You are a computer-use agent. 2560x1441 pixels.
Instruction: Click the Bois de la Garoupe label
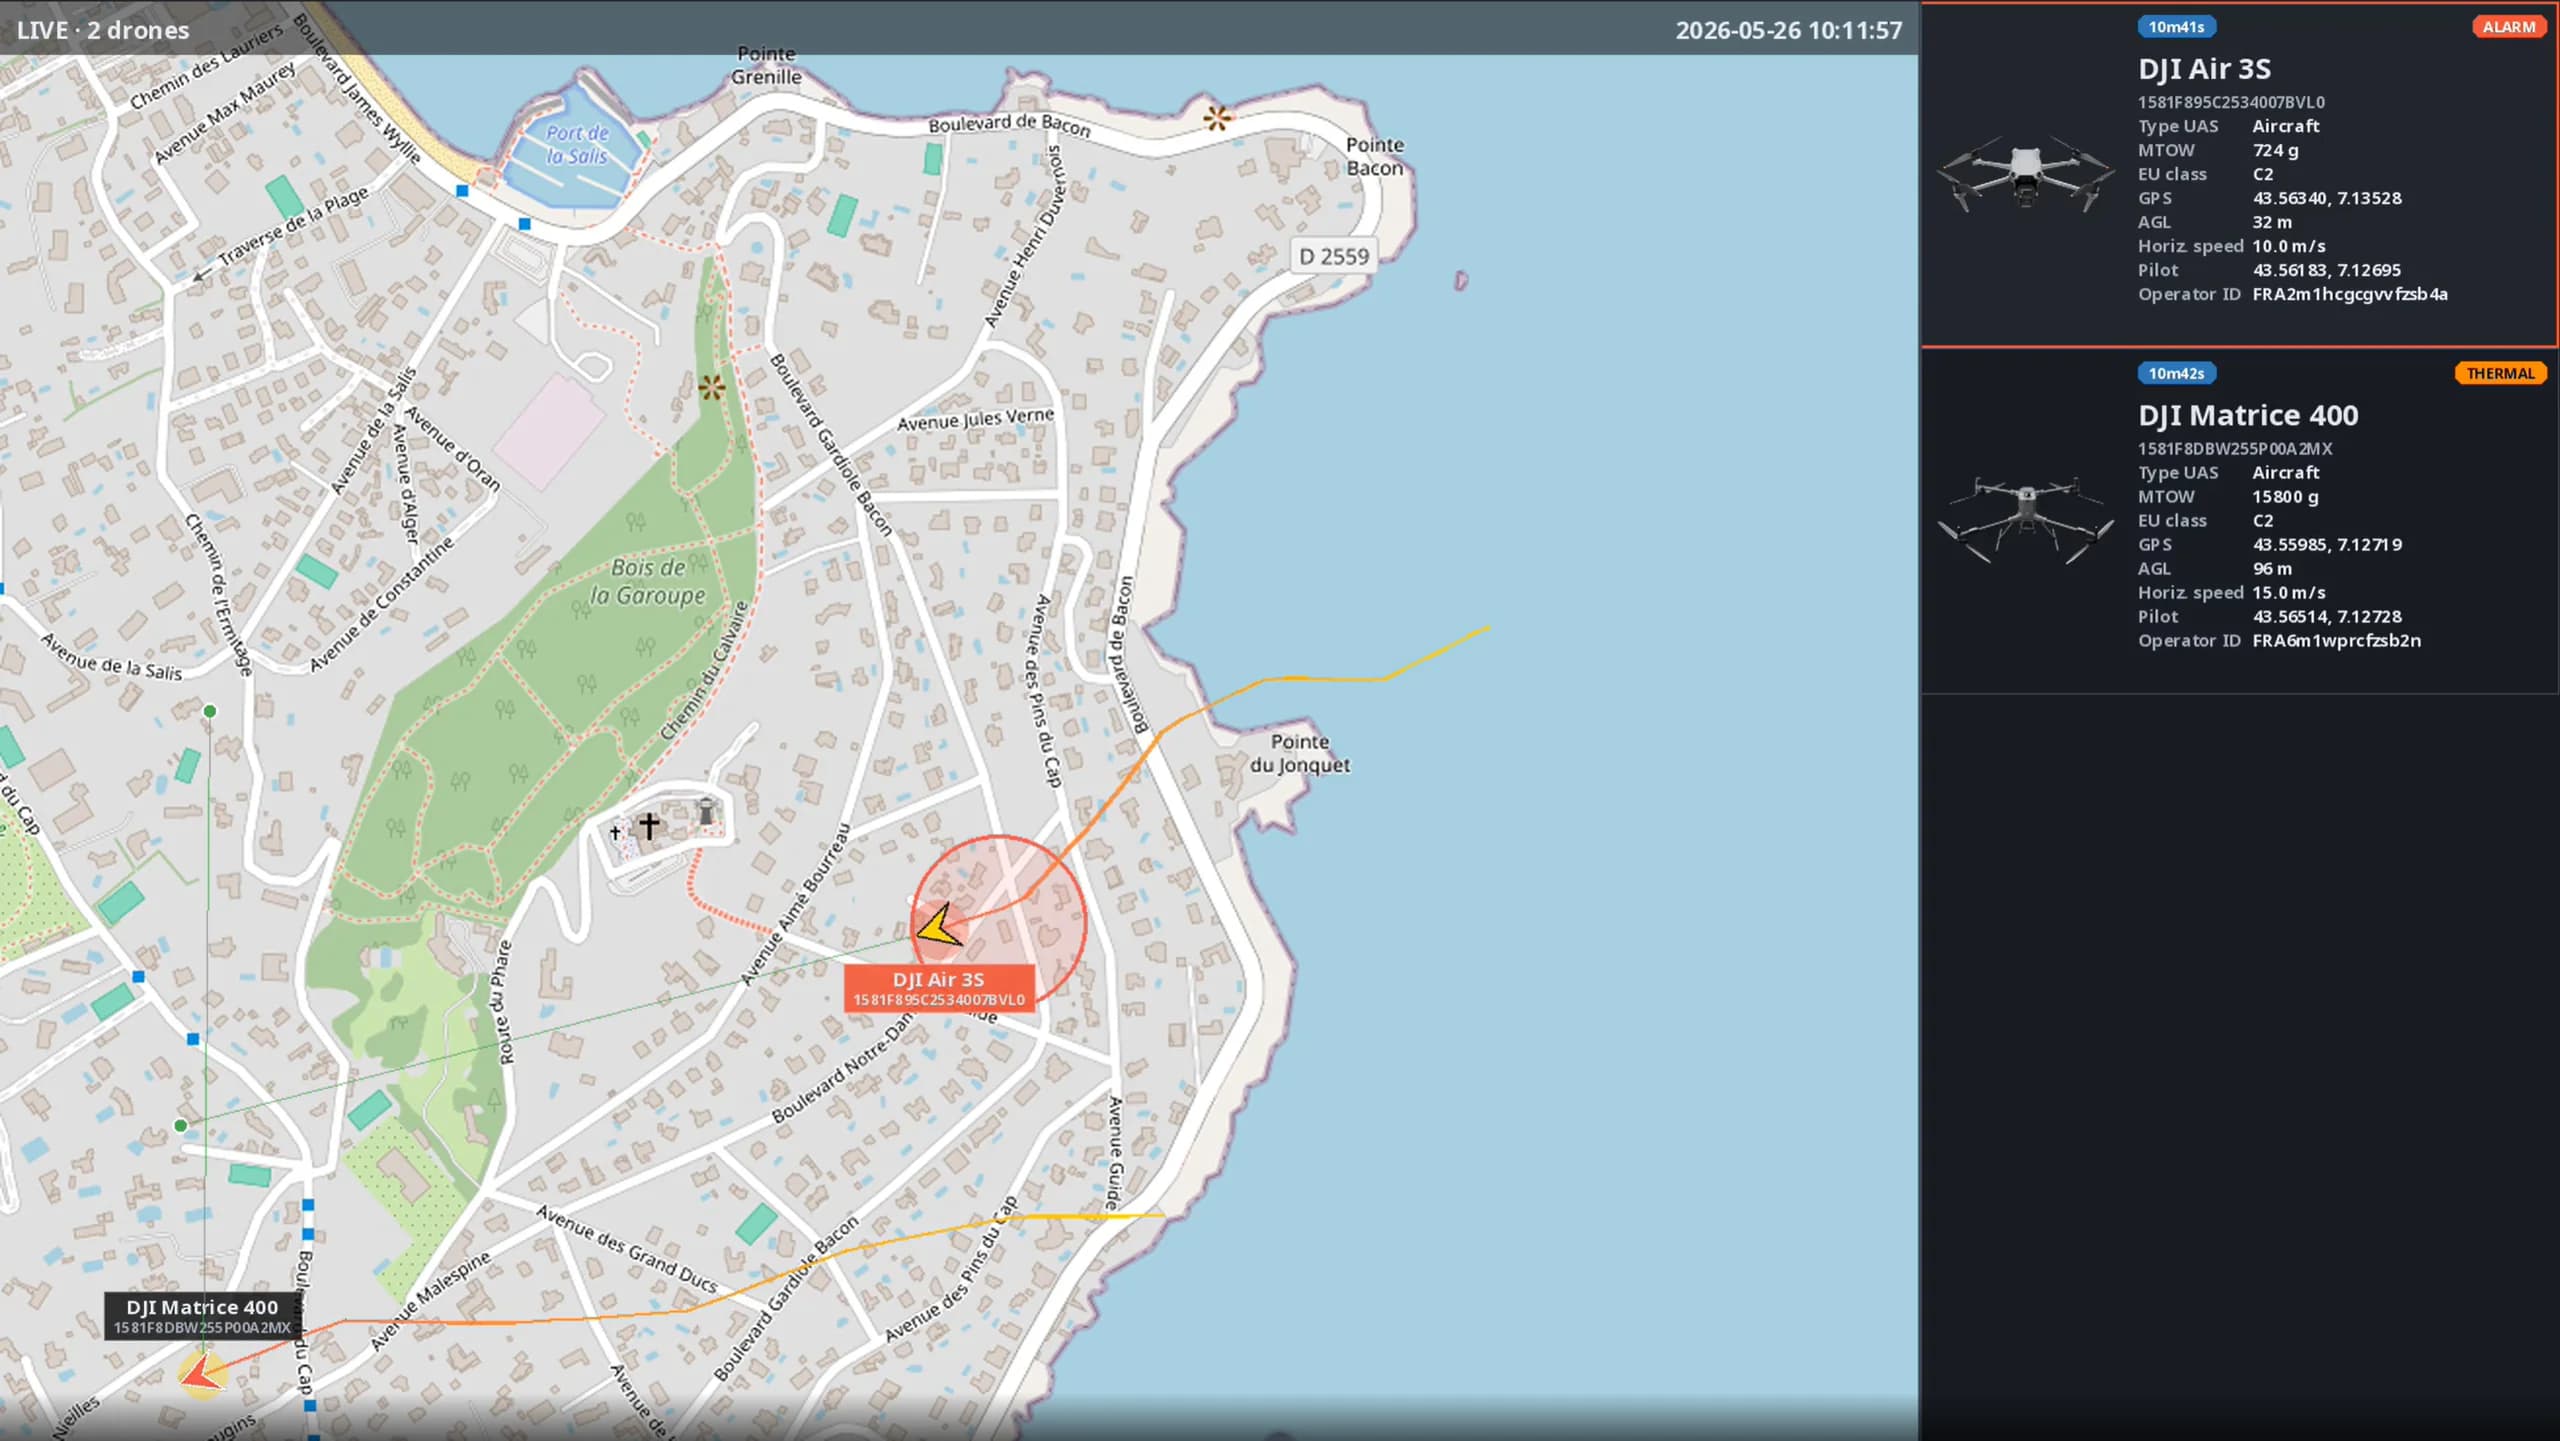(648, 581)
